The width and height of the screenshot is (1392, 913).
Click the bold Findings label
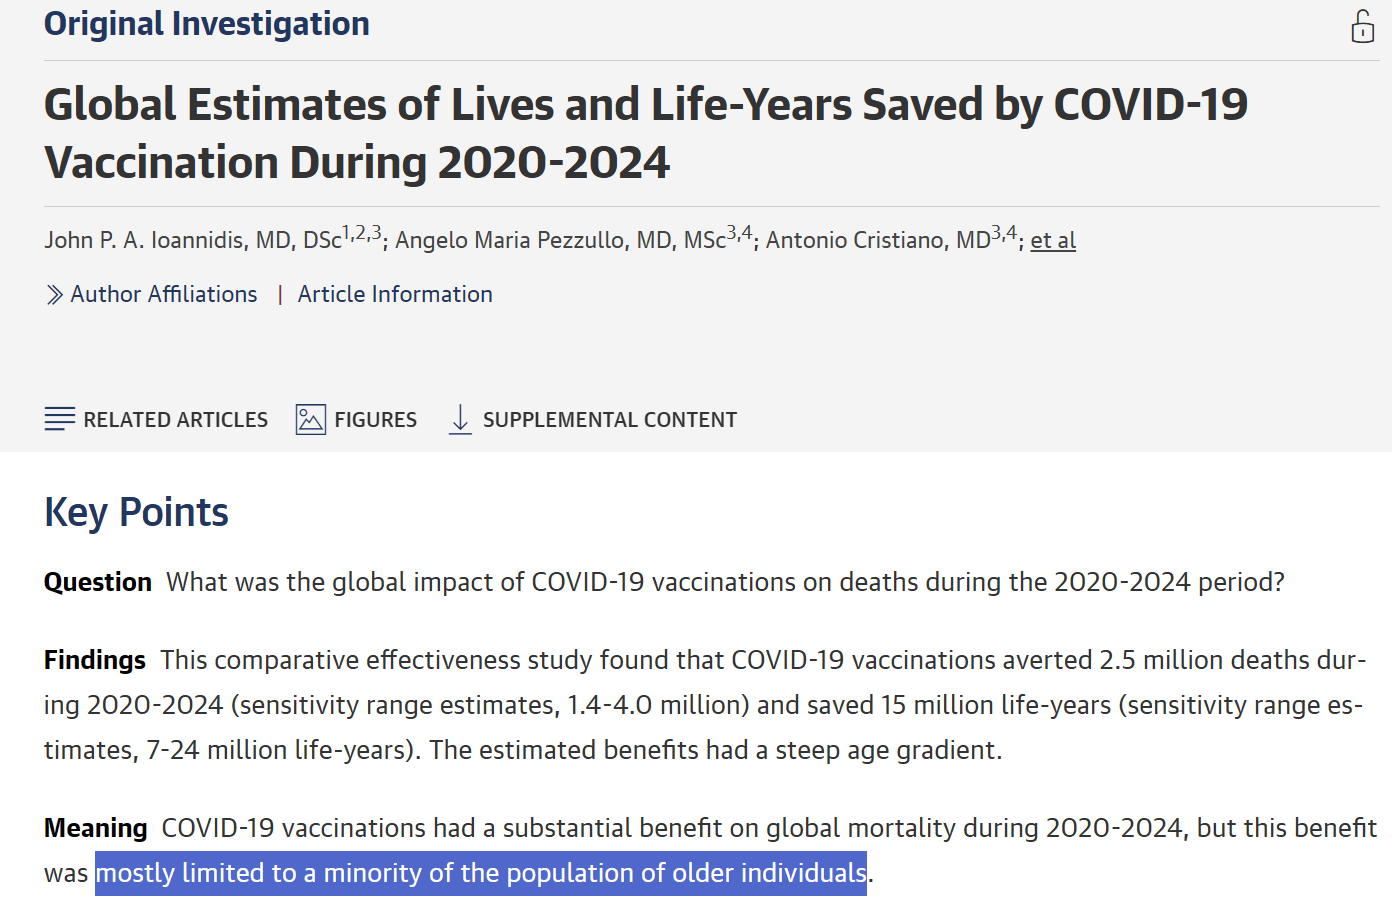(x=95, y=660)
